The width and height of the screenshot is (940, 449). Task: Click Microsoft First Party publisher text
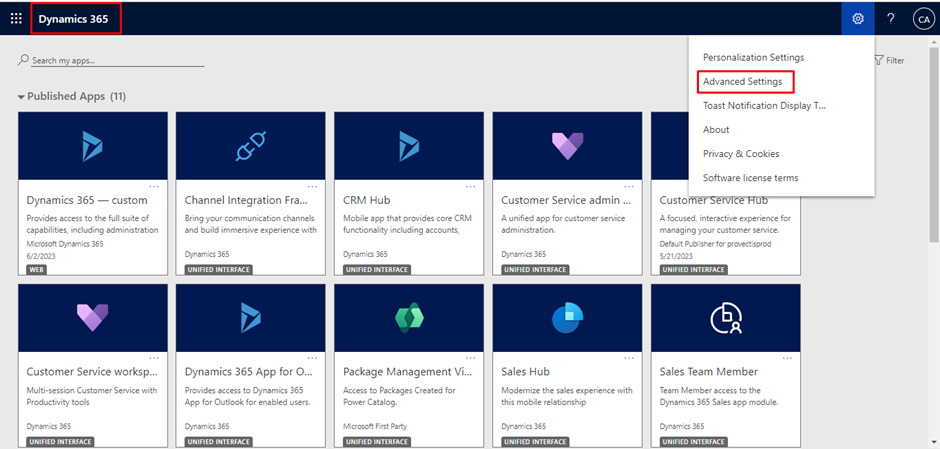point(375,426)
